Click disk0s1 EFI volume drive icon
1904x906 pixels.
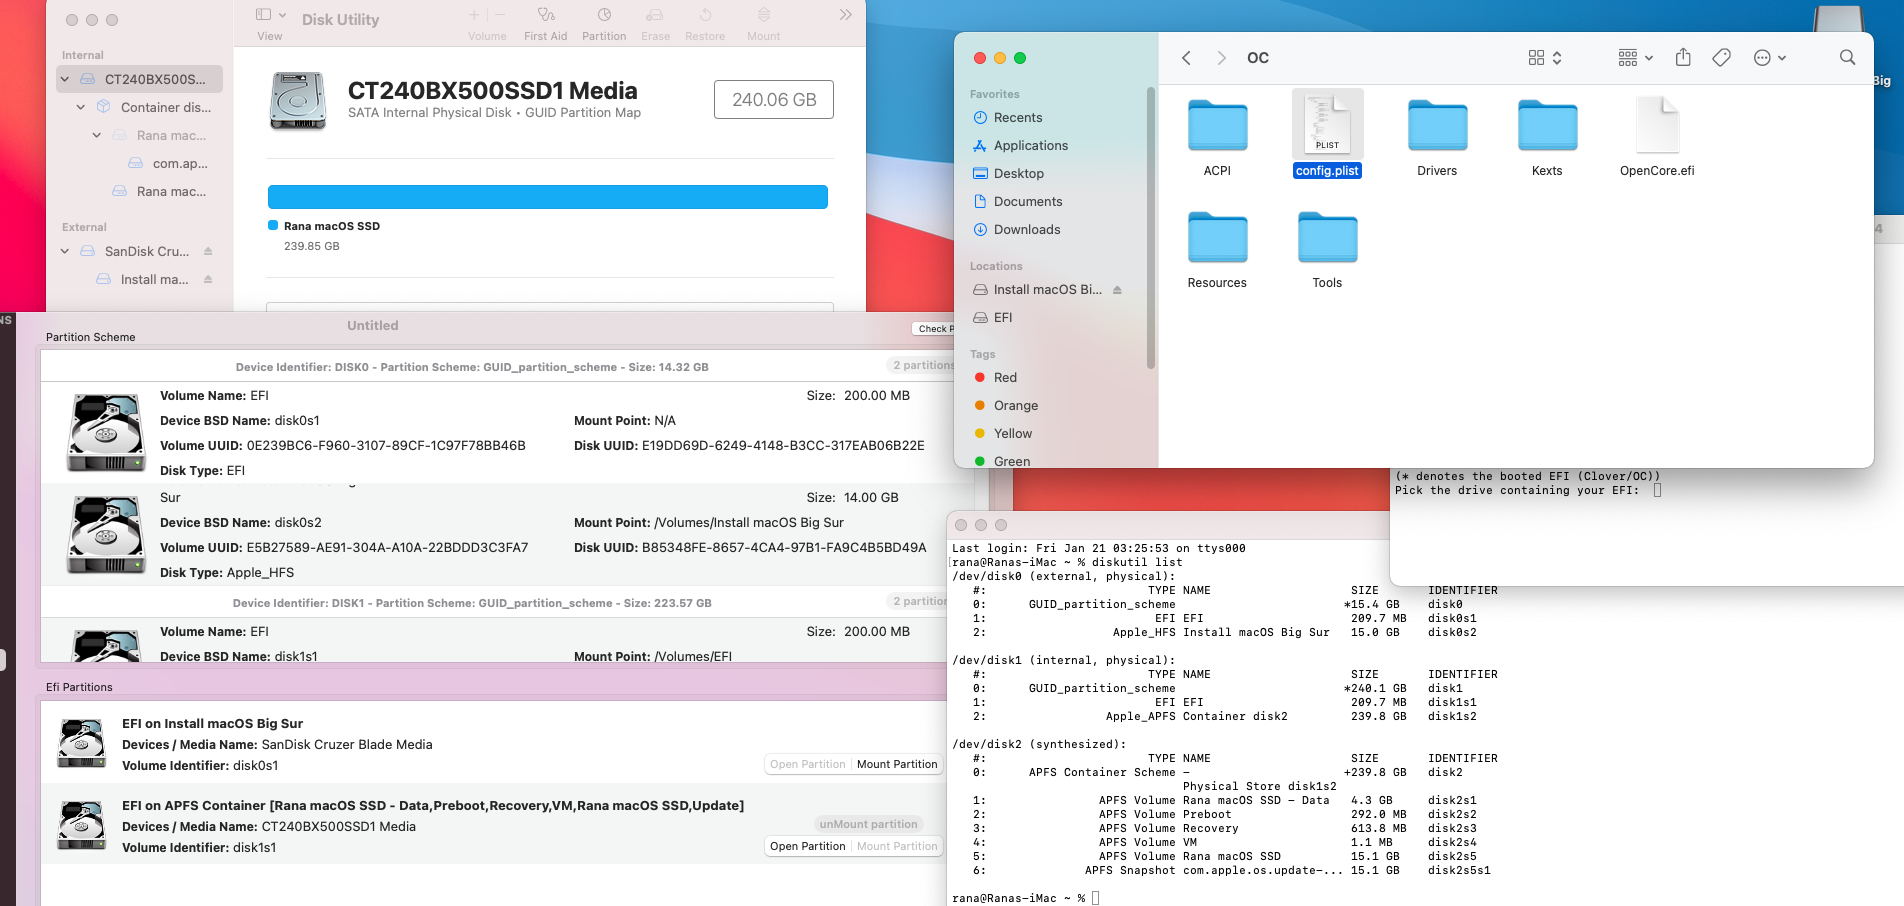[x=106, y=432]
